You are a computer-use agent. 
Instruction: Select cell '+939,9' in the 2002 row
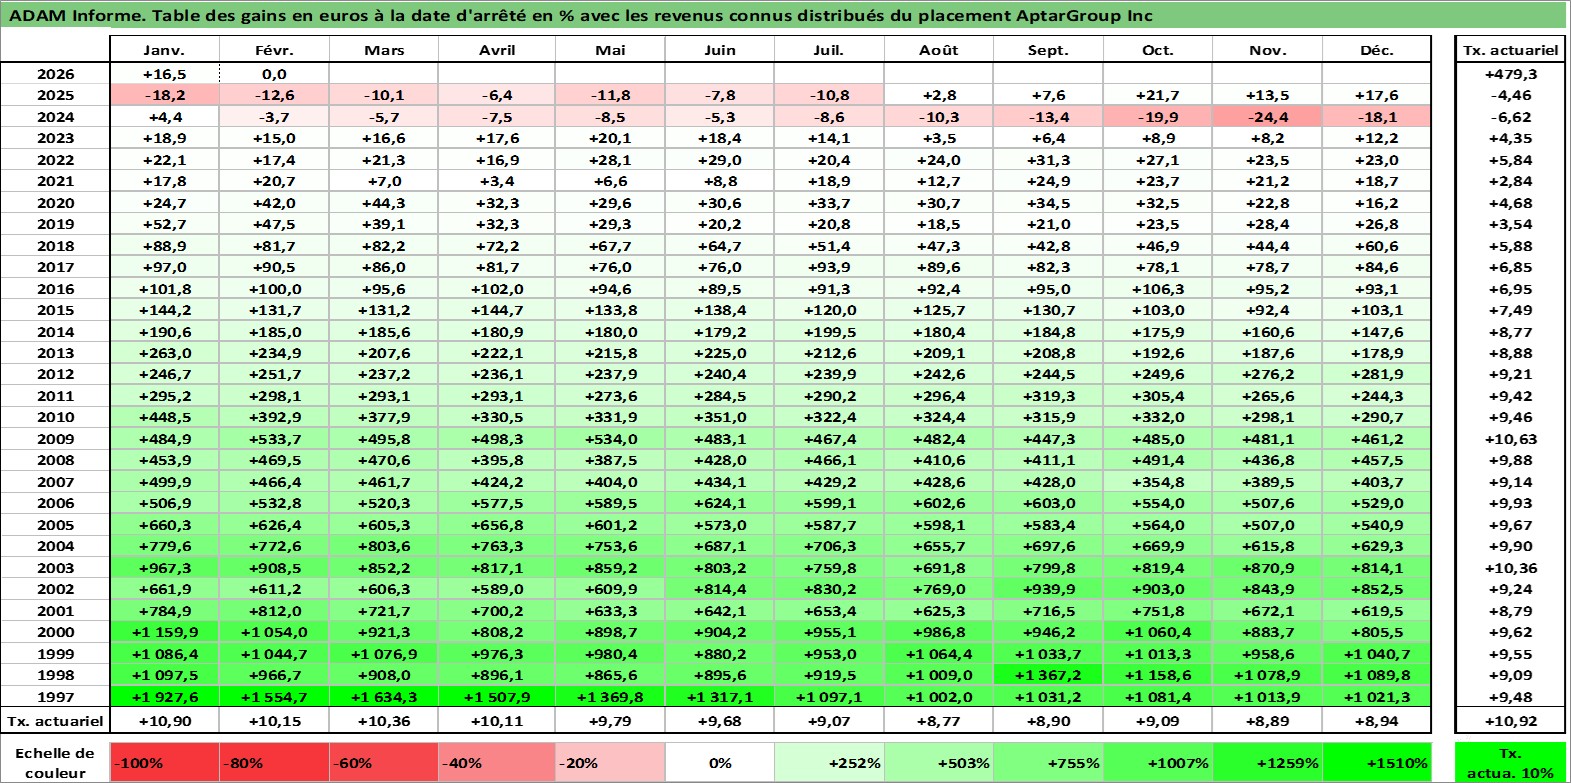1048,589
